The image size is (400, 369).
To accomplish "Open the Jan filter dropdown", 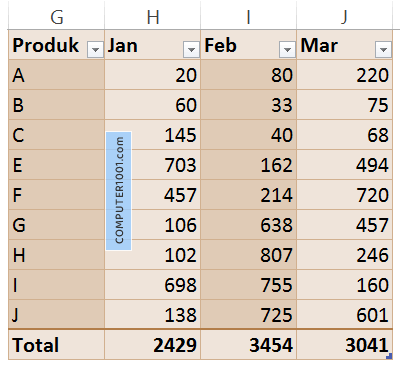I will point(191,50).
